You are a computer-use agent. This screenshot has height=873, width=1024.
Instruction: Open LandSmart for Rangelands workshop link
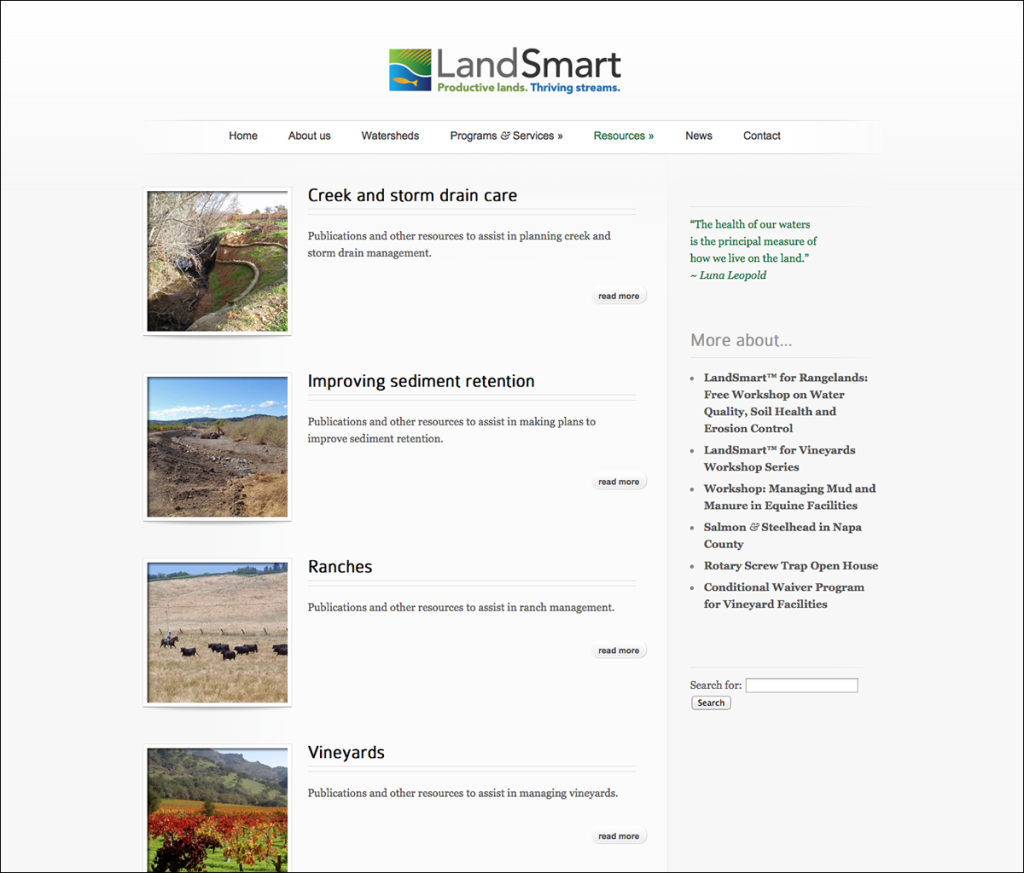pos(786,403)
